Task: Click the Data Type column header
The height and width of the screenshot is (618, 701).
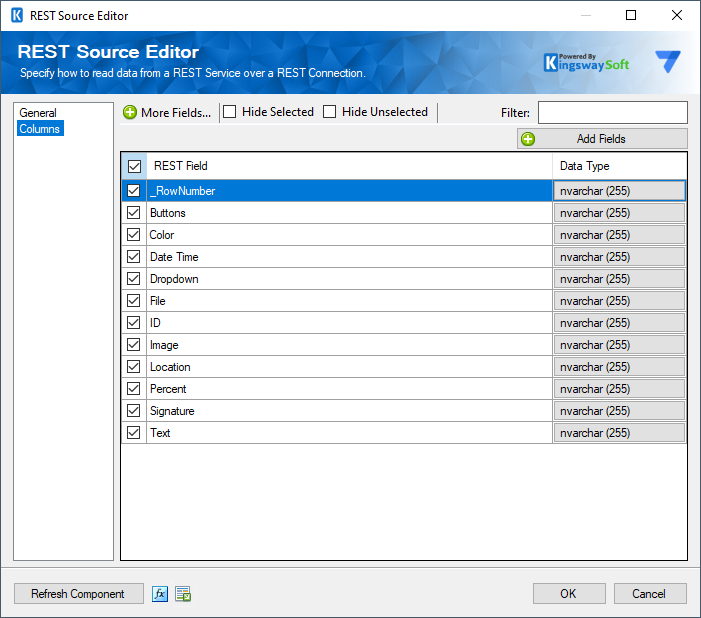Action: 619,166
